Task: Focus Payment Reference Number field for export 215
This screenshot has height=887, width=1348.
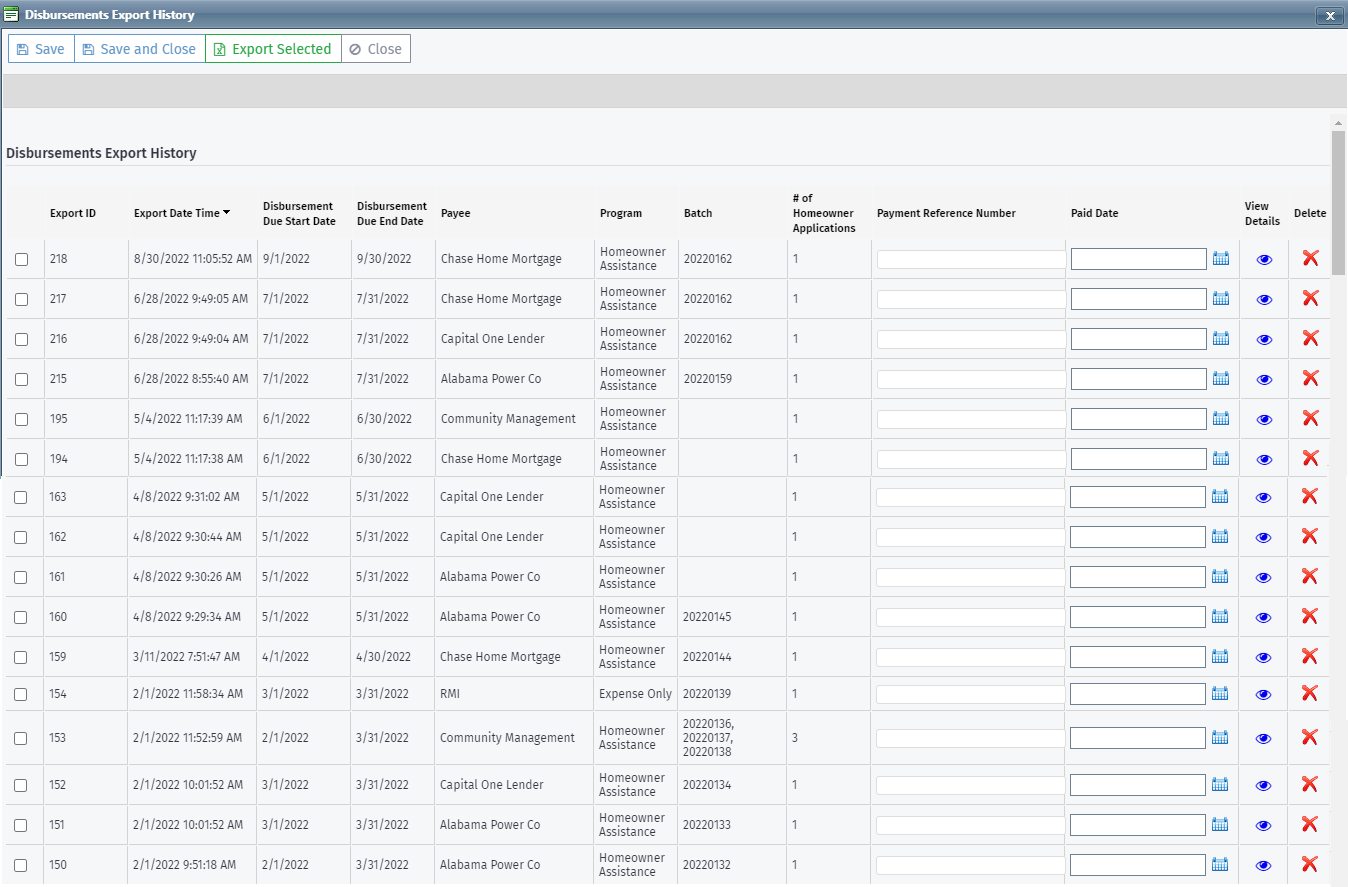Action: (x=970, y=379)
